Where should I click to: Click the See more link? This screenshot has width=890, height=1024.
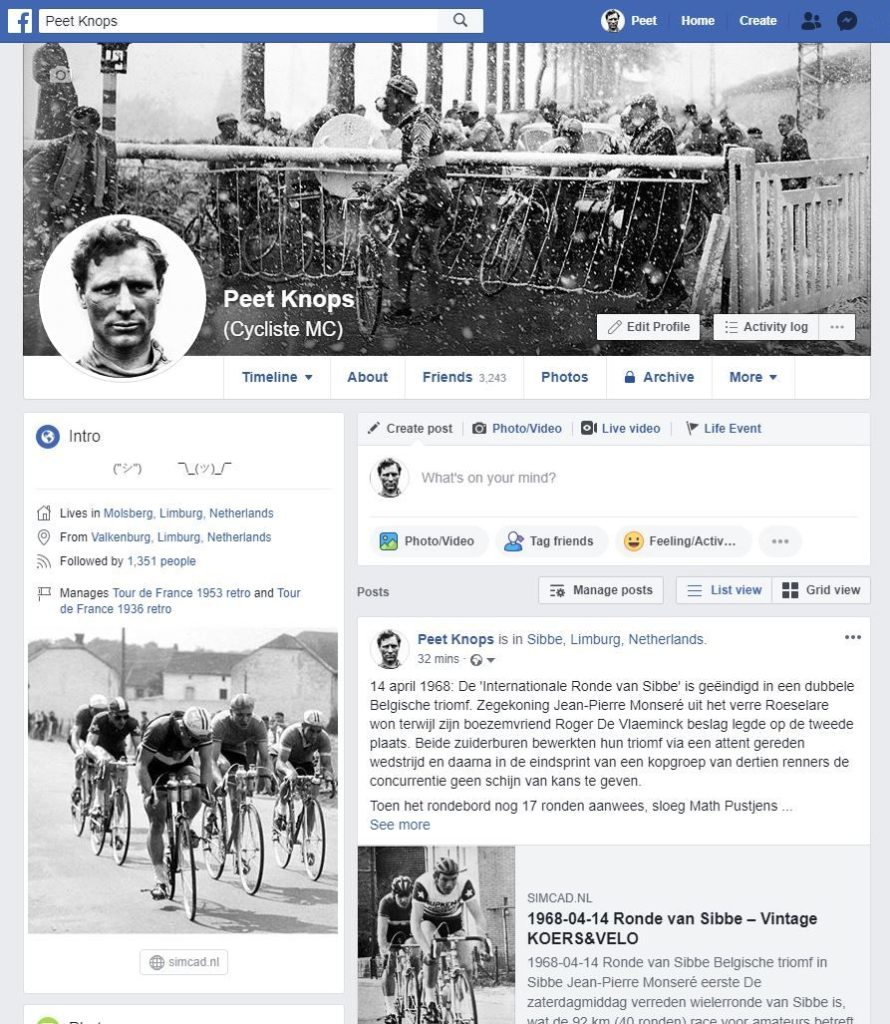point(400,825)
